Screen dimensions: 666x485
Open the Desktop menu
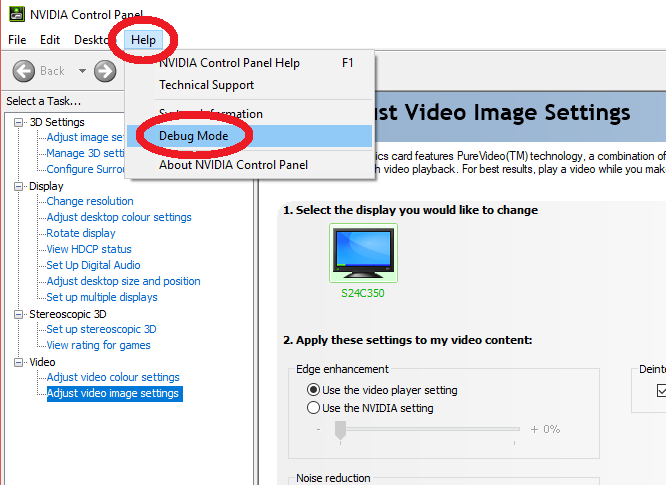click(x=91, y=39)
